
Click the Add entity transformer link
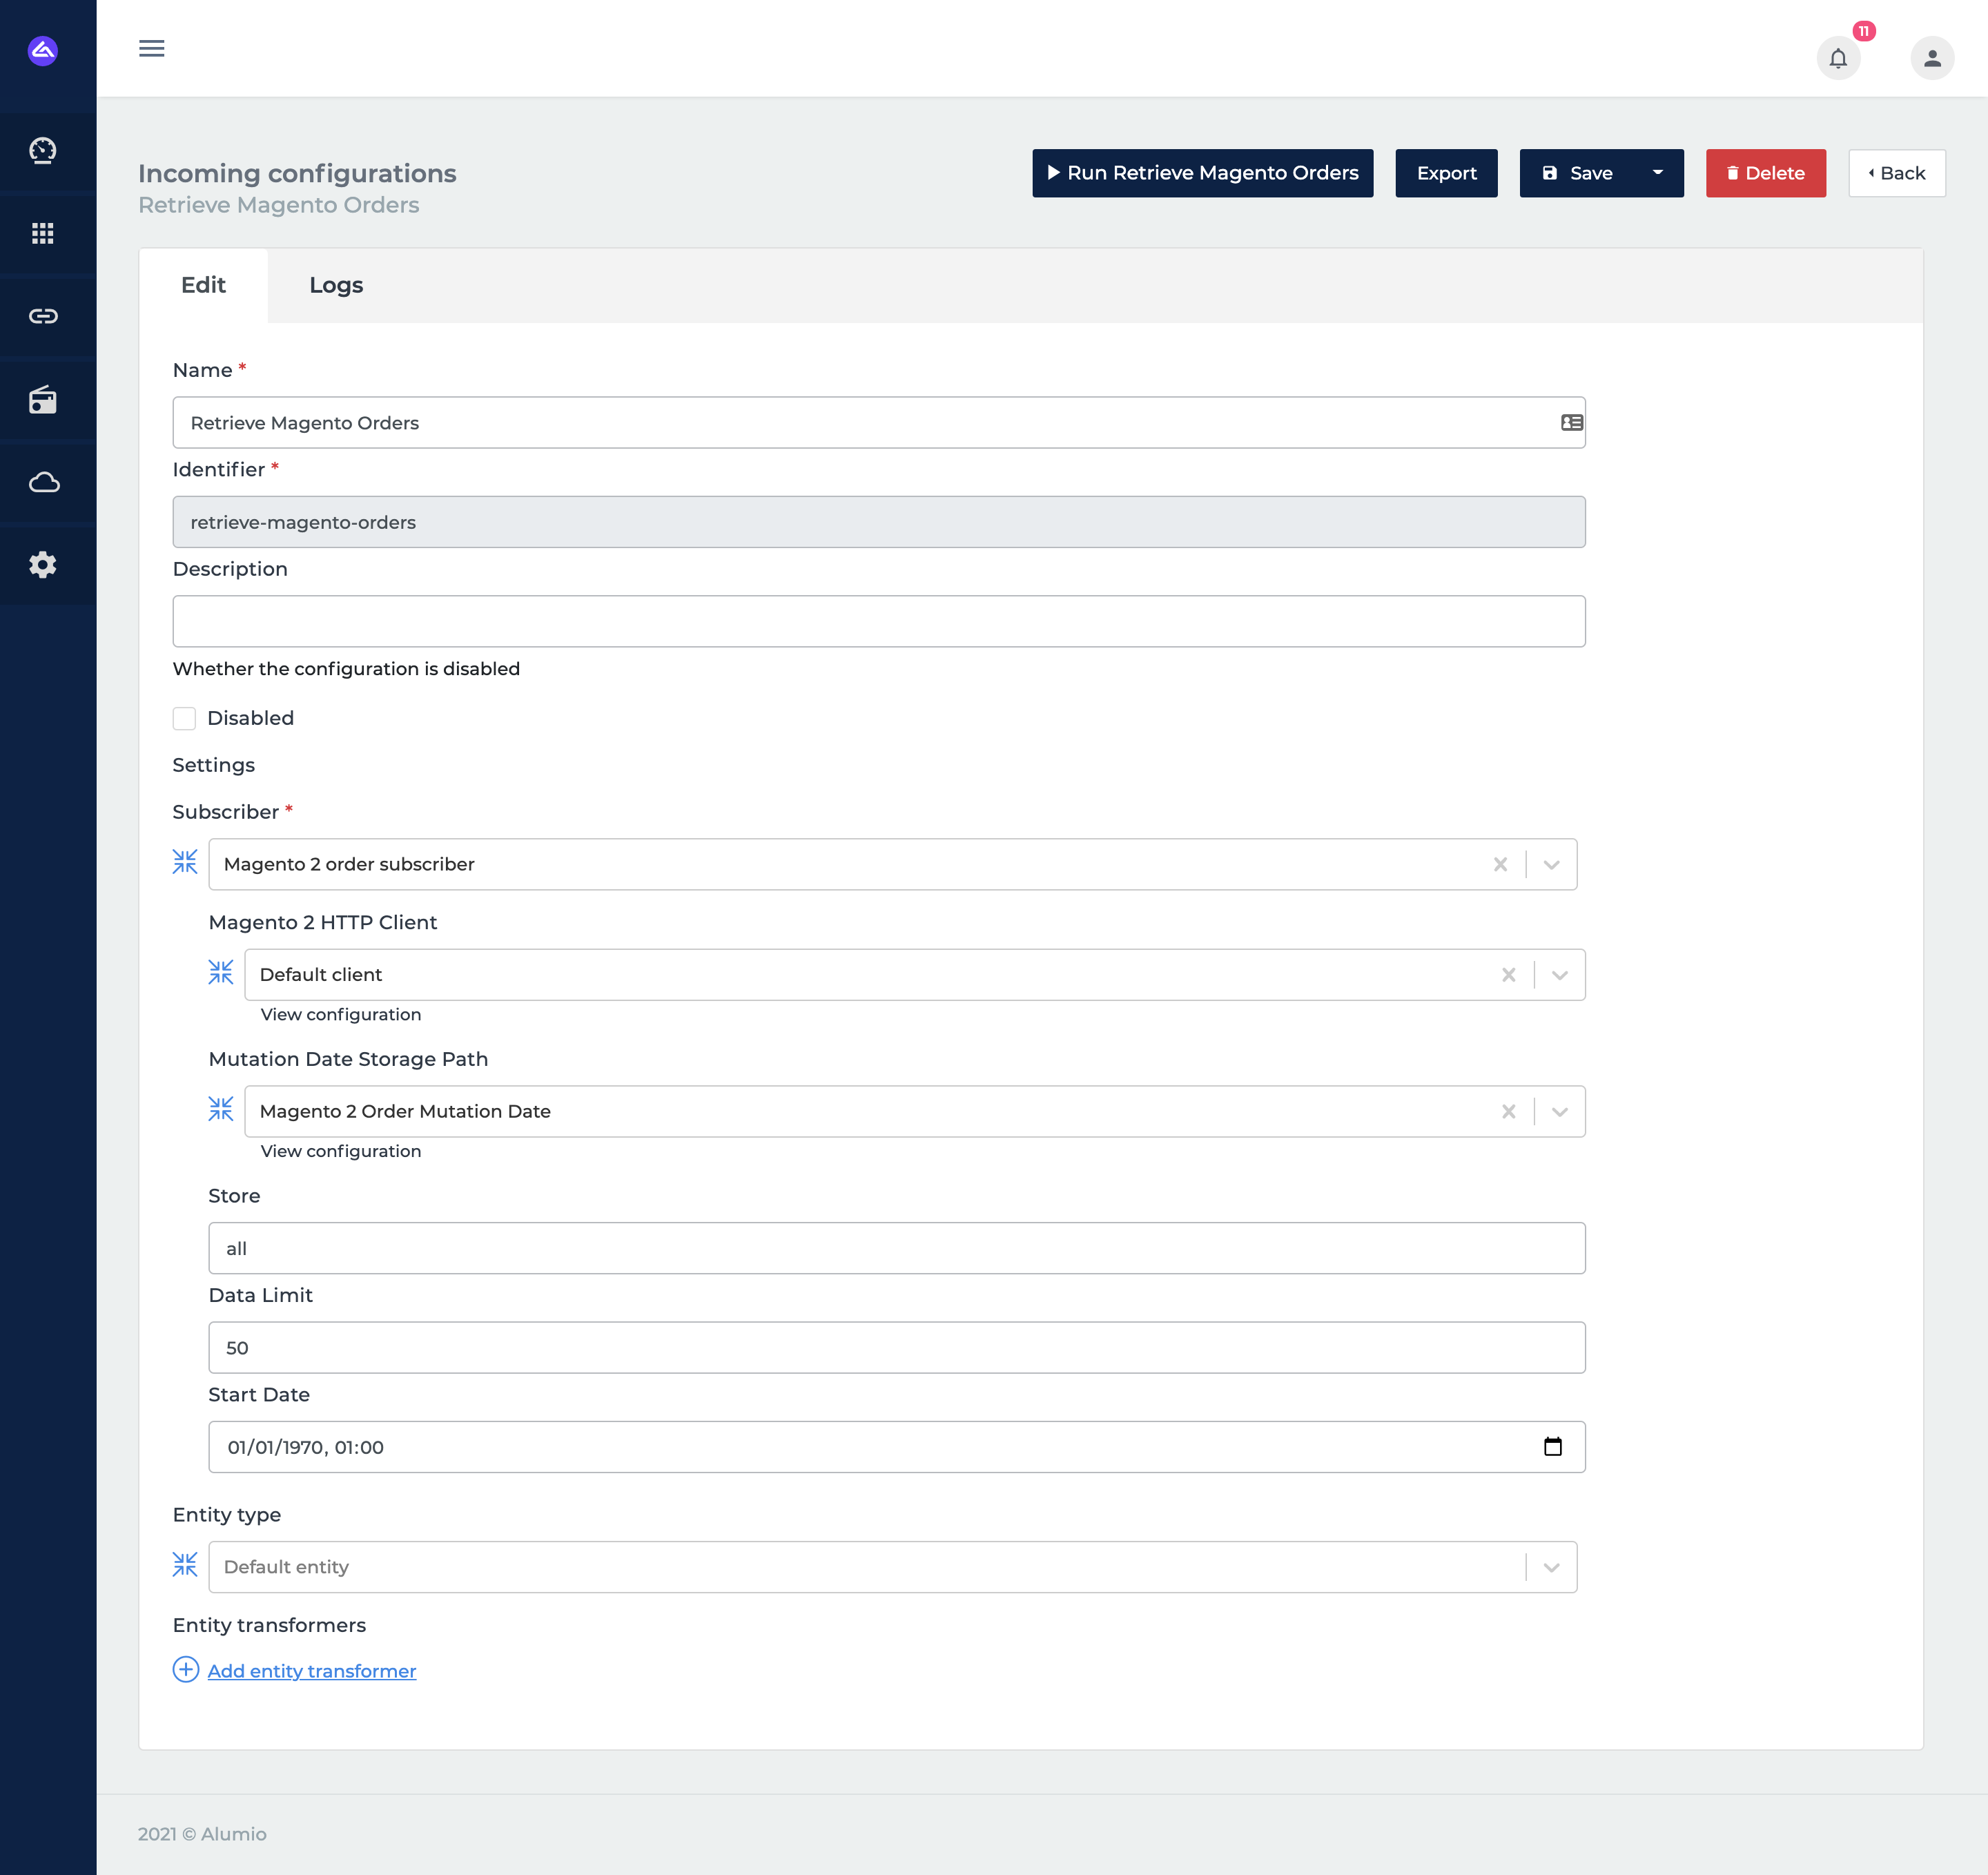(311, 1671)
